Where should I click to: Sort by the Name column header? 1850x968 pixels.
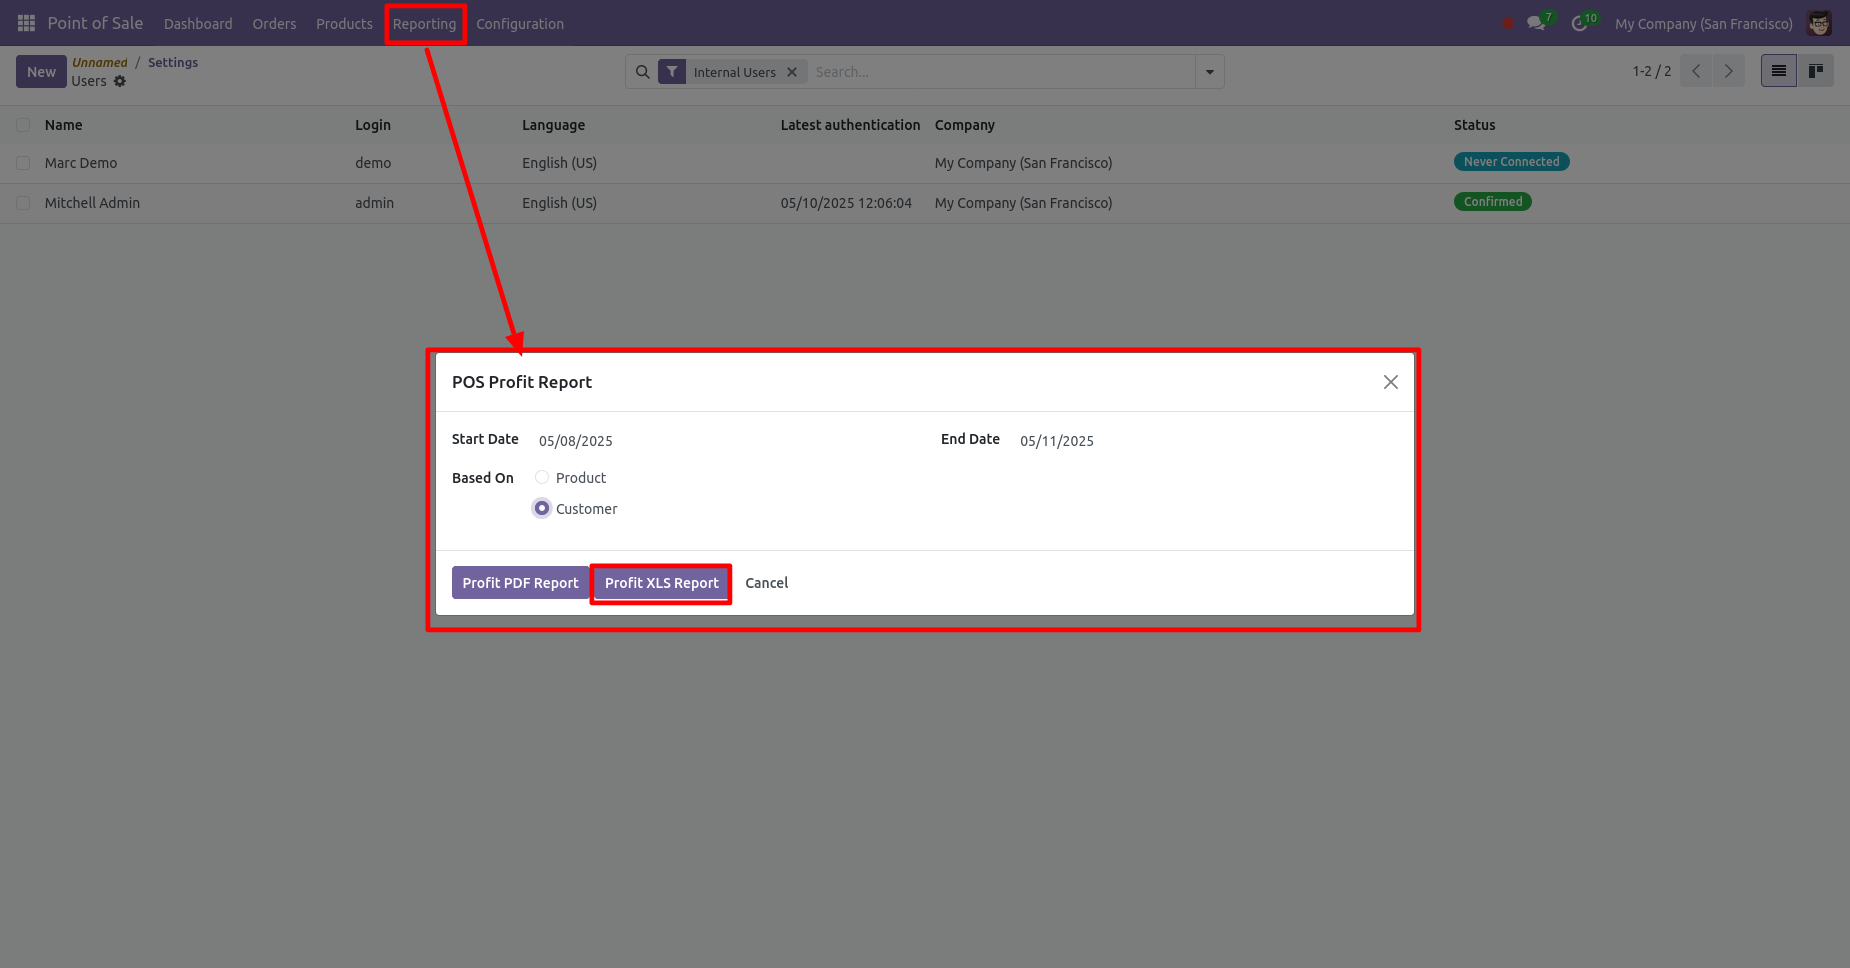click(x=64, y=125)
